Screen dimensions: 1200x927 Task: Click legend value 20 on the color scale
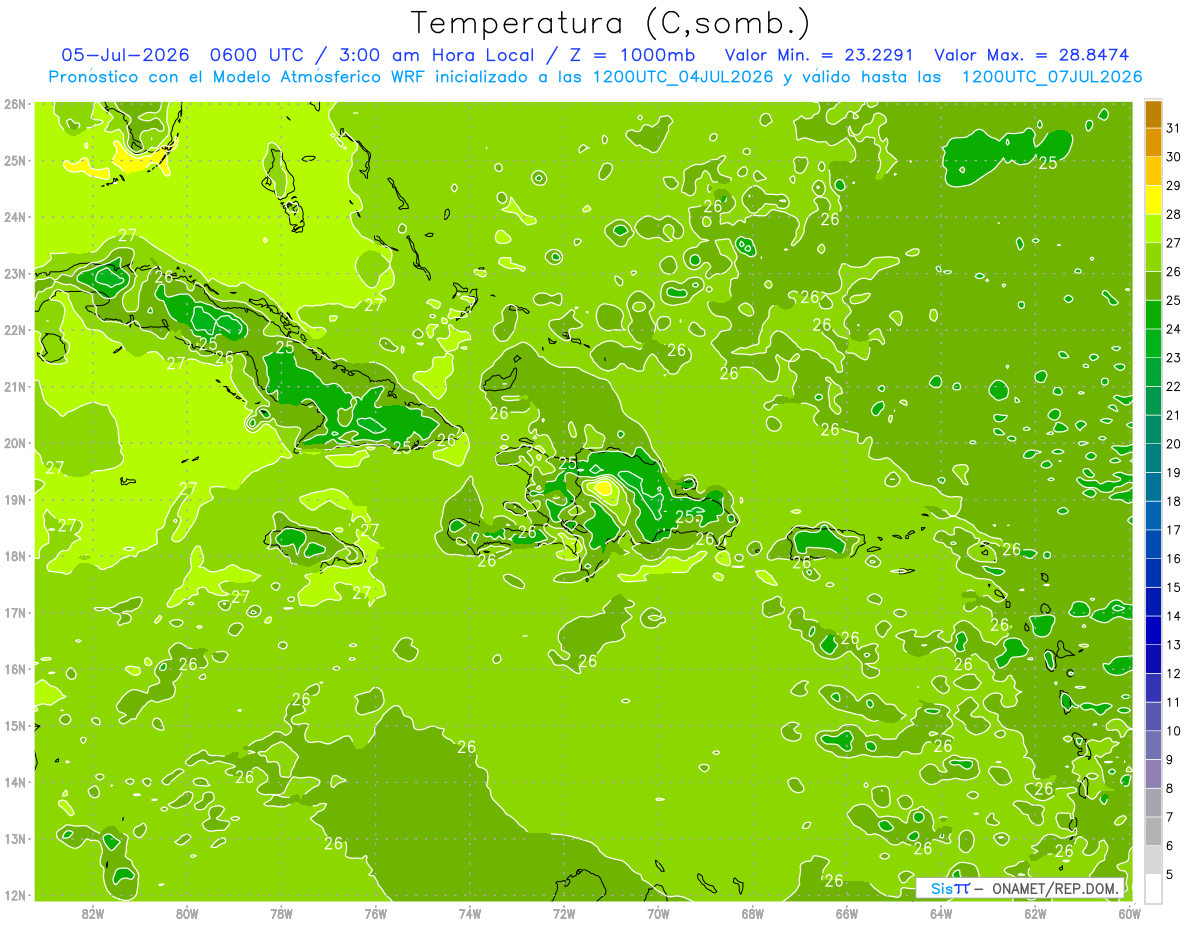pyautogui.click(x=1173, y=444)
